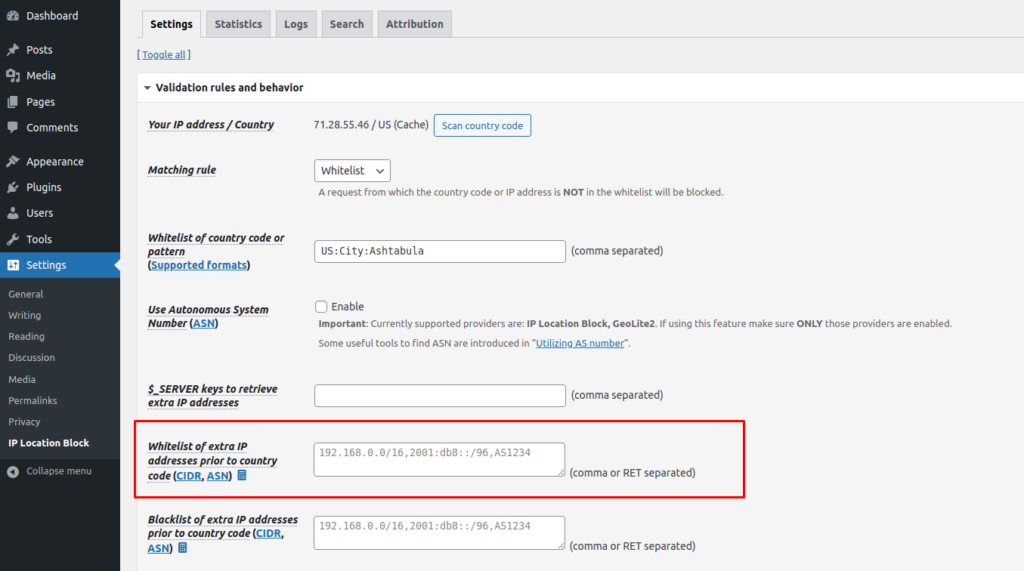
Task: Open the Reading settings submenu item
Action: [x=26, y=336]
